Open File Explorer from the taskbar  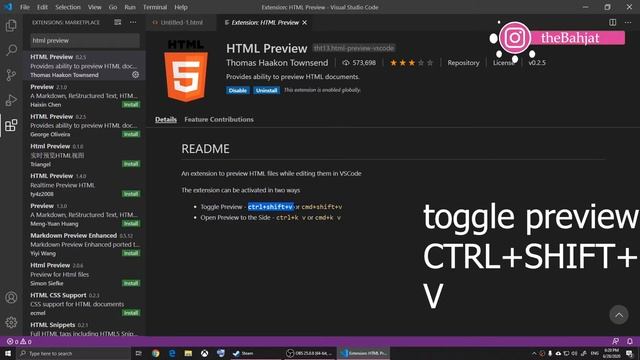[188, 353]
